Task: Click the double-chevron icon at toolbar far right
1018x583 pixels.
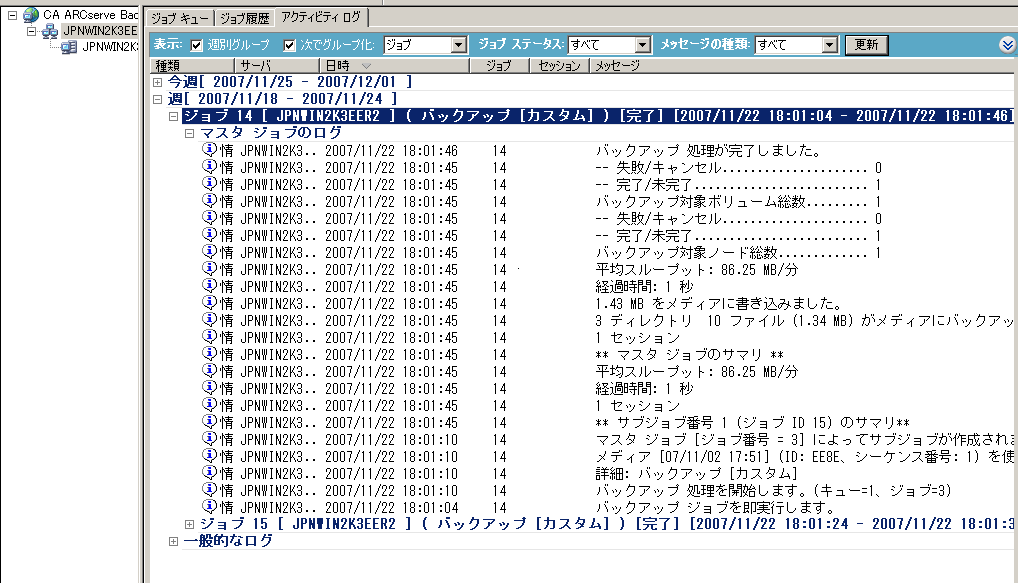Action: coord(1008,44)
